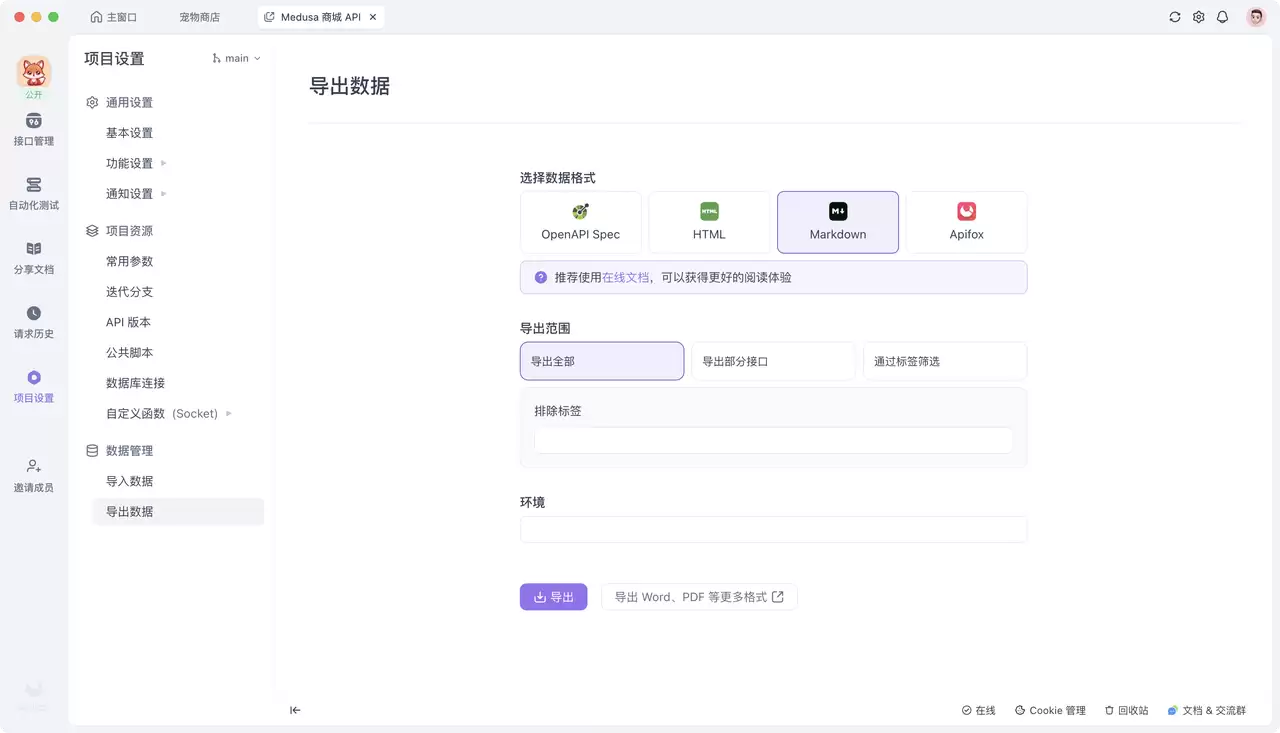
Task: Click the 通用设置 gear icon
Action: point(92,102)
